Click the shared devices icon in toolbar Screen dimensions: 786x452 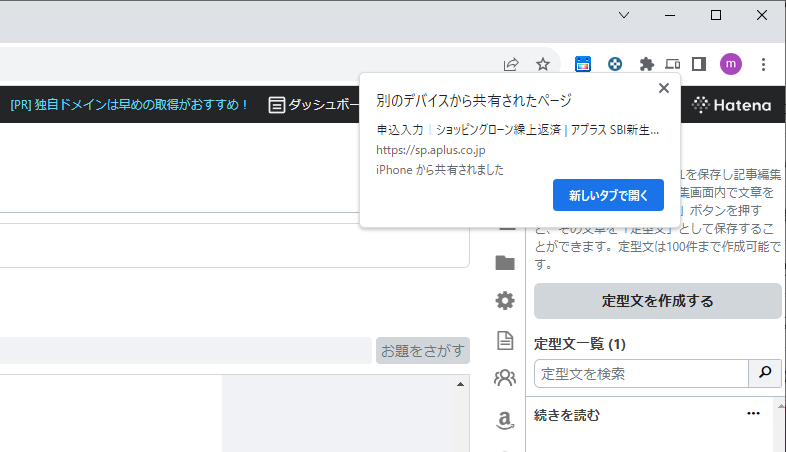(x=673, y=64)
